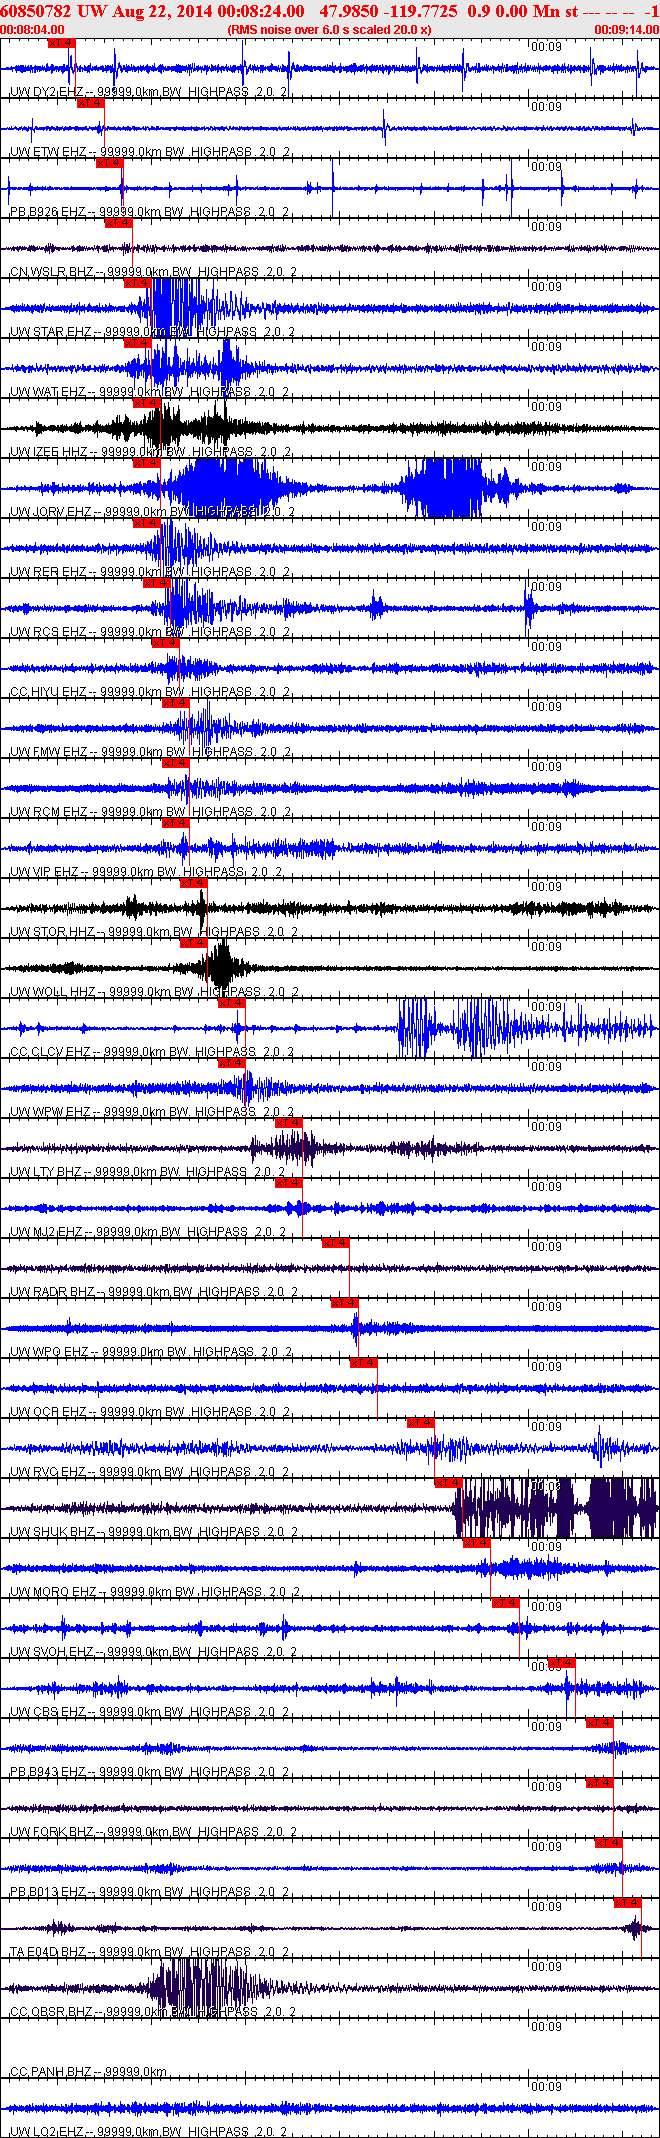Select the red arrival marker on the HIYU trace

pos(165,644)
